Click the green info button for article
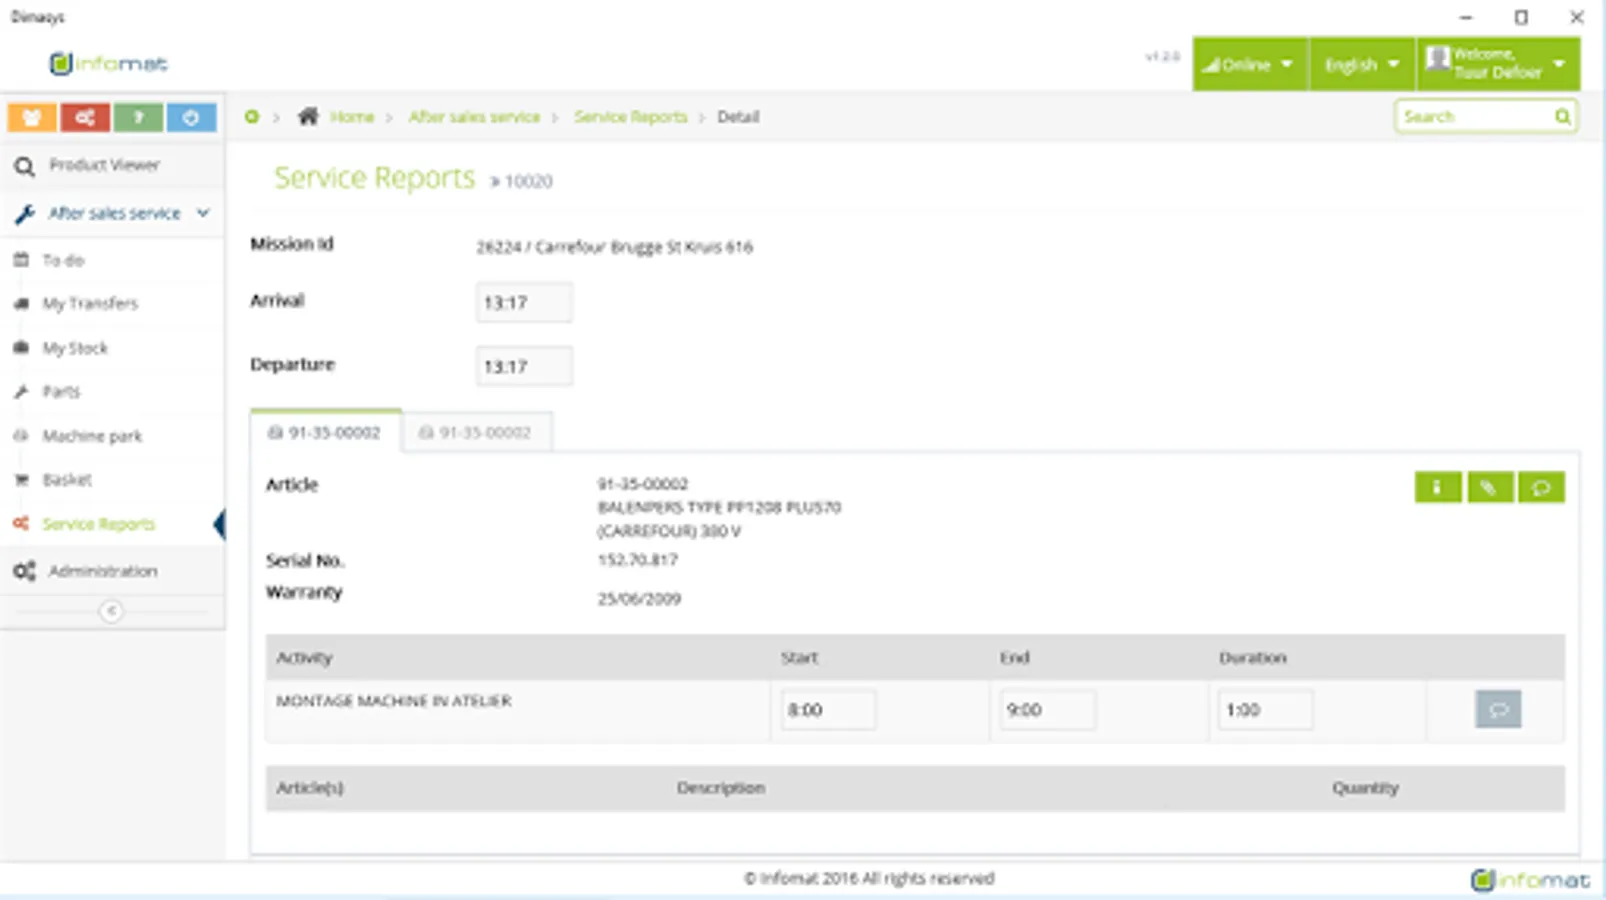1606x900 pixels. (1438, 487)
